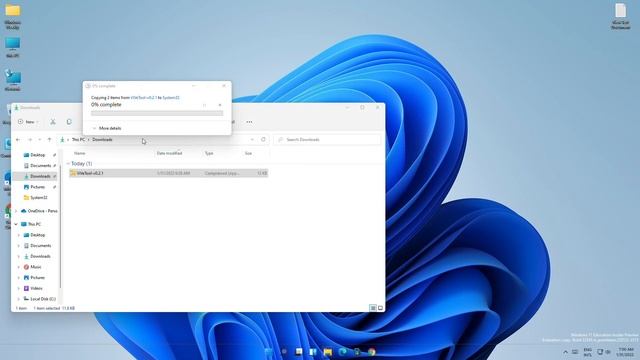This screenshot has height=360, width=640.
Task: Expand Local Disk (C:) tree node
Action: tap(18, 299)
